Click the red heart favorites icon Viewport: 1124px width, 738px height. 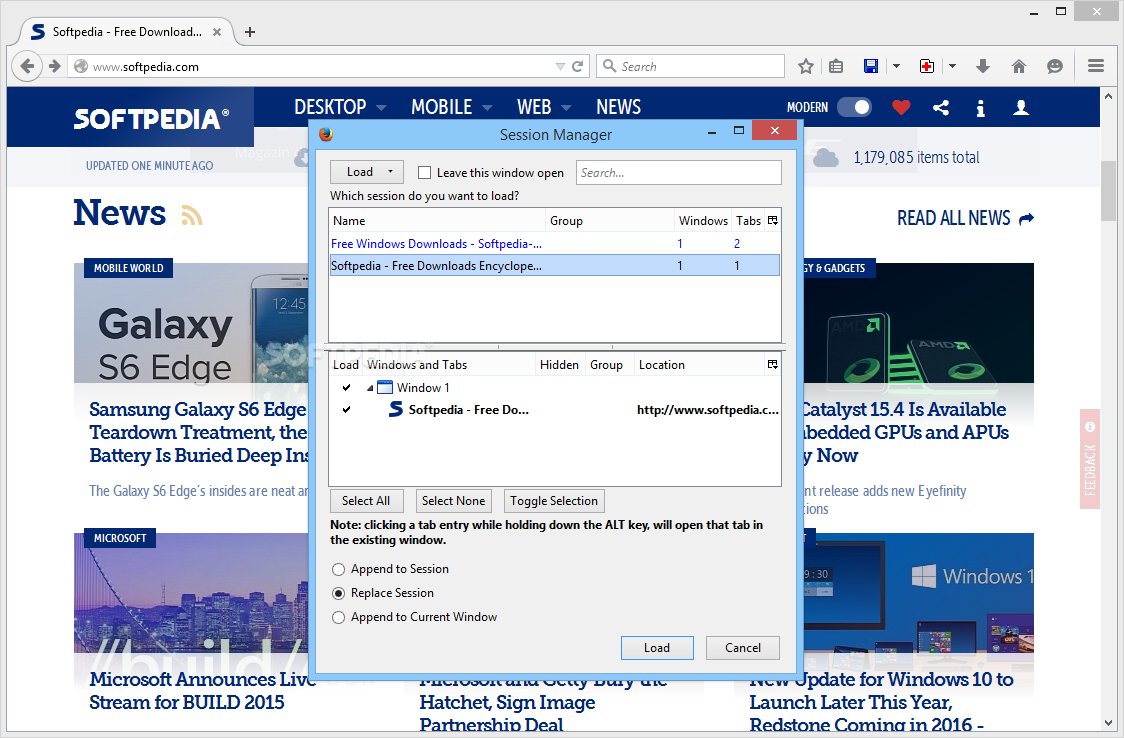tap(901, 107)
